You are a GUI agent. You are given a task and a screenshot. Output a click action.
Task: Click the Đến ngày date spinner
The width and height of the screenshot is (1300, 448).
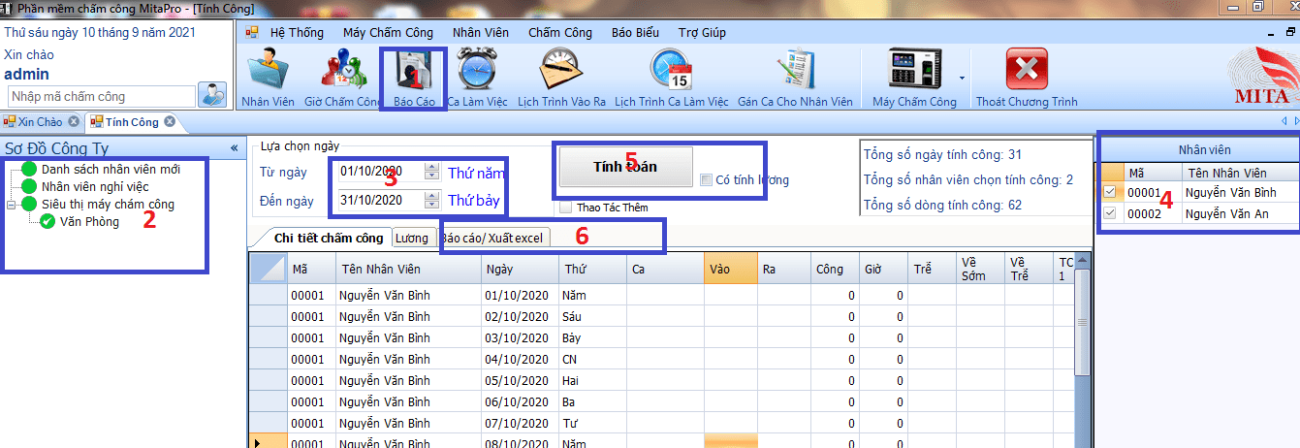(432, 200)
